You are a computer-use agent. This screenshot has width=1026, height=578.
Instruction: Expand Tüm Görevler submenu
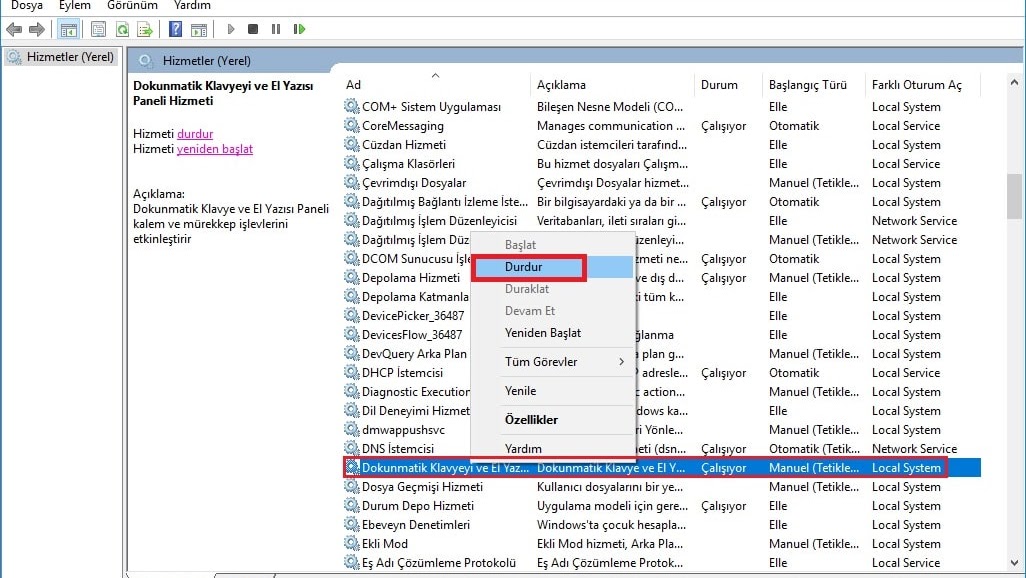click(553, 361)
